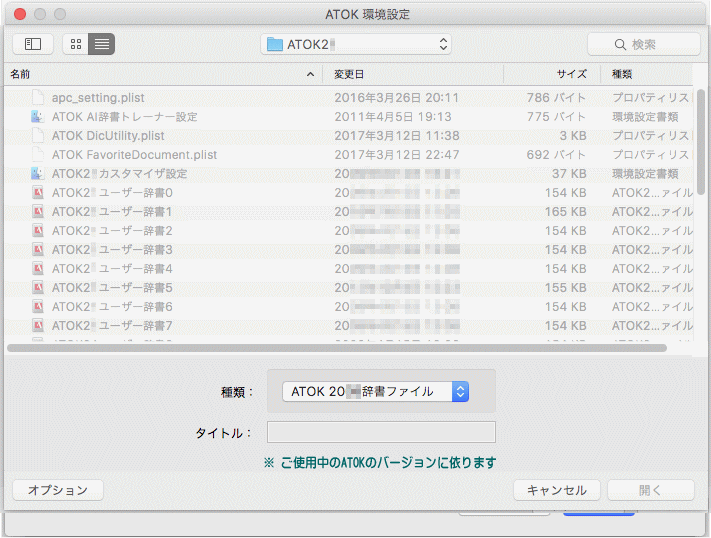Click the 692 バイト size value

[556, 155]
